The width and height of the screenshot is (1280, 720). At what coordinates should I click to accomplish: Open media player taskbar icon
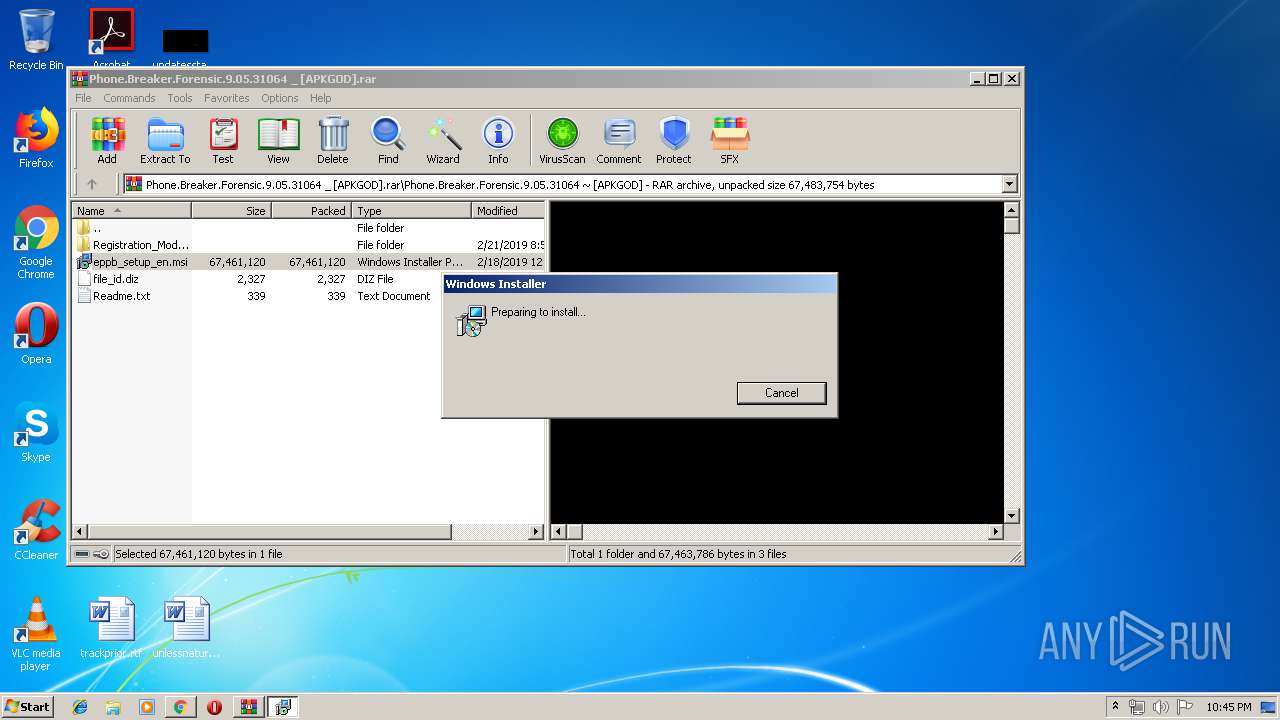[147, 707]
